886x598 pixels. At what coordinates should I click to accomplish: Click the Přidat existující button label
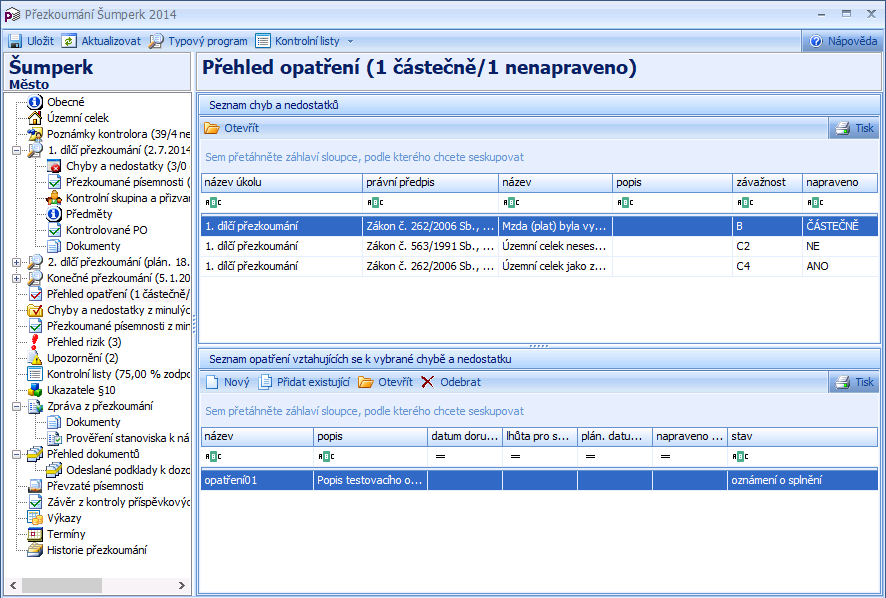pyautogui.click(x=313, y=382)
